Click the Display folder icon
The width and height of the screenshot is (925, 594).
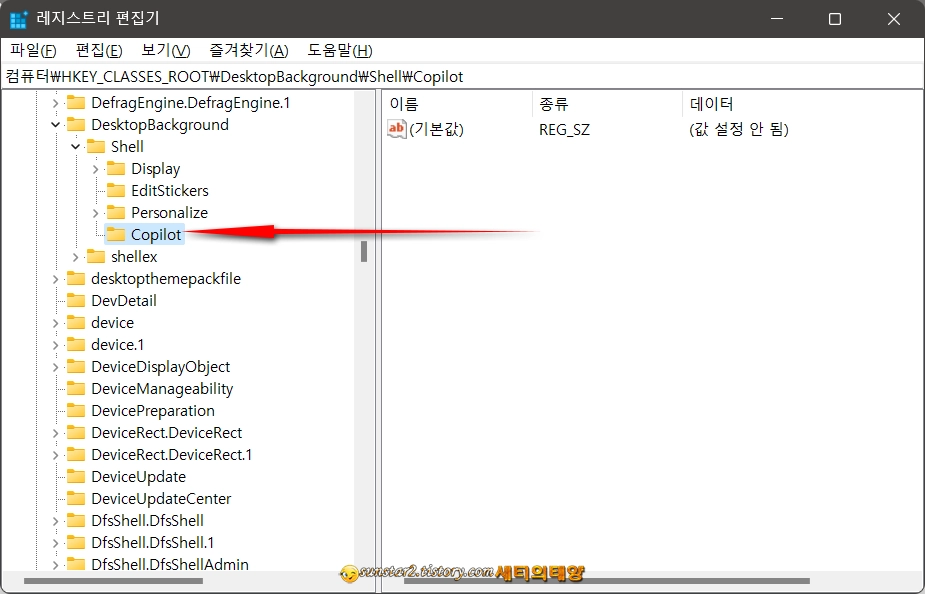[116, 169]
